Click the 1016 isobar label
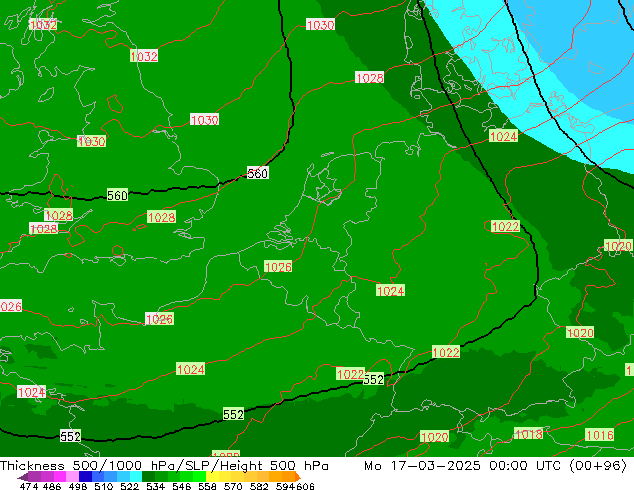Screen dimensions: 634x490 point(600,435)
